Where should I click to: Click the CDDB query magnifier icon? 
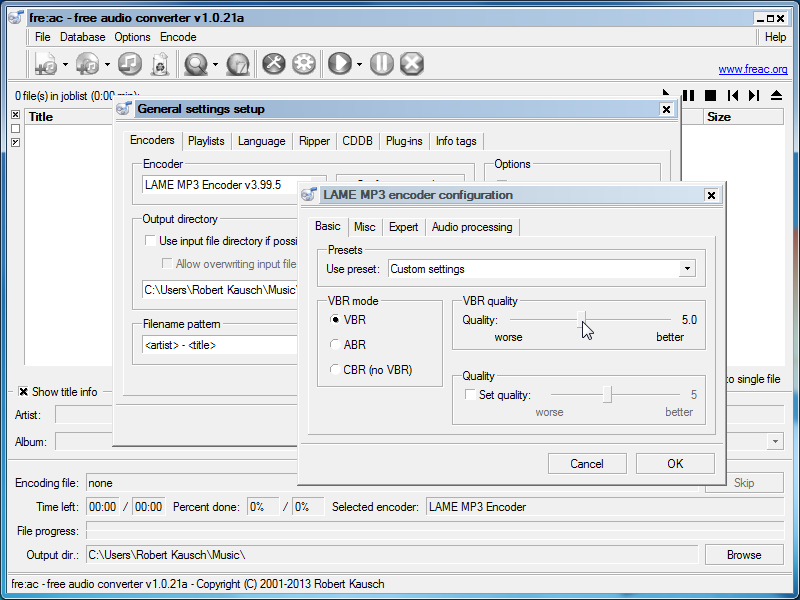pos(196,64)
